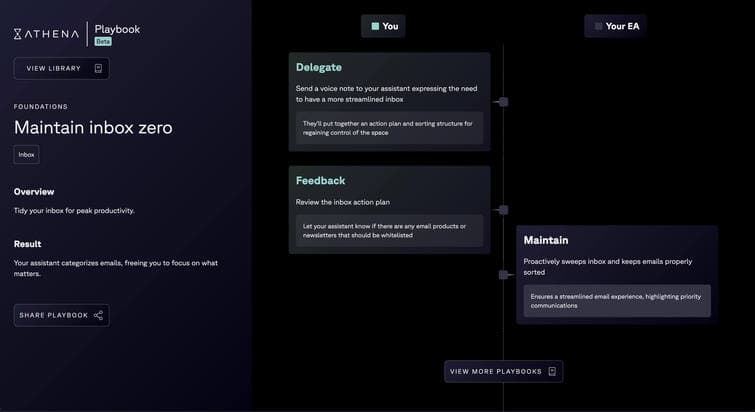Image resolution: width=755 pixels, height=412 pixels.
Task: Click the Share Playbook button
Action: 62,315
